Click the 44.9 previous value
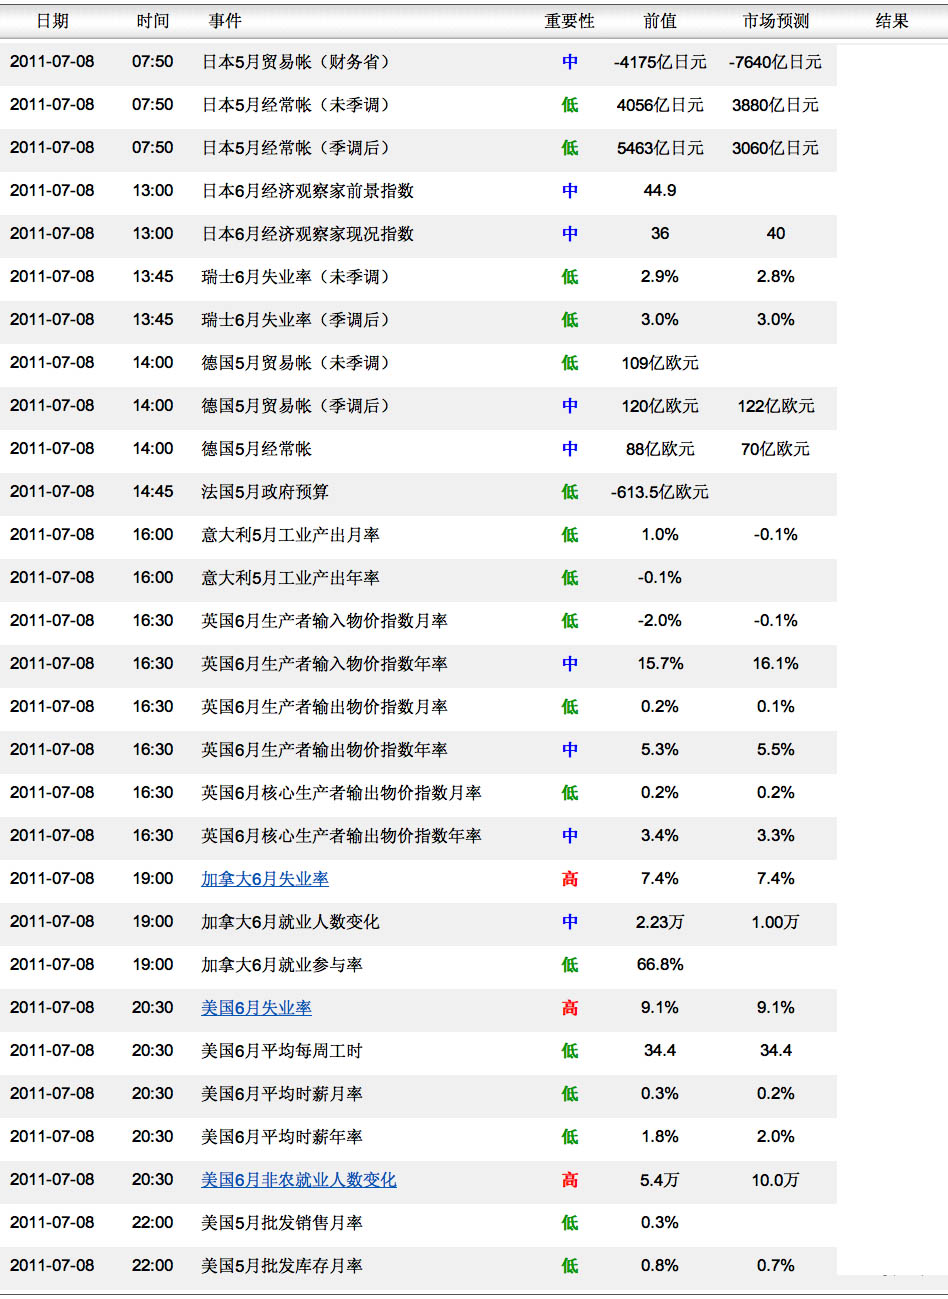Screen dimensions: 948x1299 click(x=660, y=191)
